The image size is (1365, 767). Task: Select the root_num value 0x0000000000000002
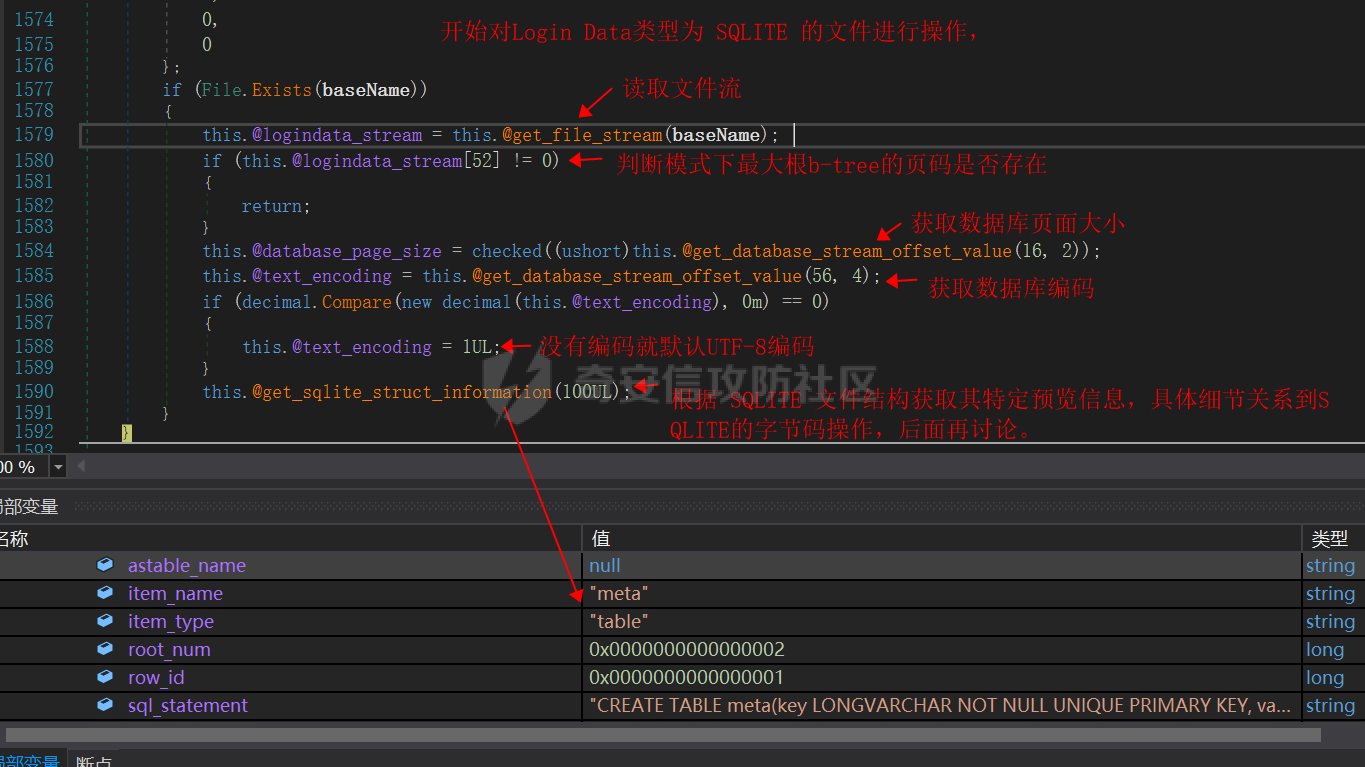click(x=687, y=649)
